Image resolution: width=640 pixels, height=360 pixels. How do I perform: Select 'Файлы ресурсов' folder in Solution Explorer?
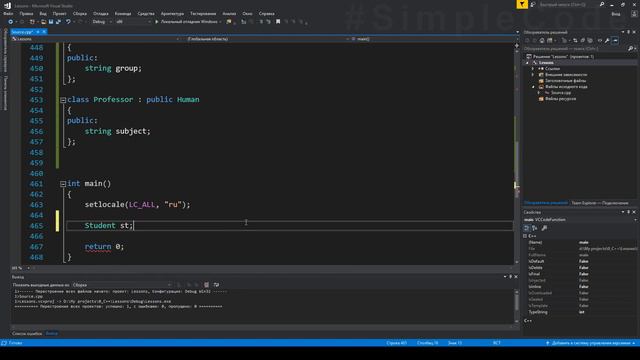[560, 99]
